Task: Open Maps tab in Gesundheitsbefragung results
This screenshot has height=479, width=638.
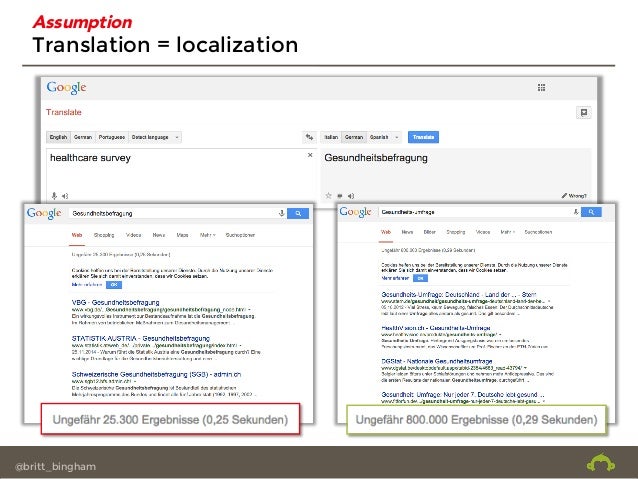Action: pyautogui.click(x=183, y=235)
